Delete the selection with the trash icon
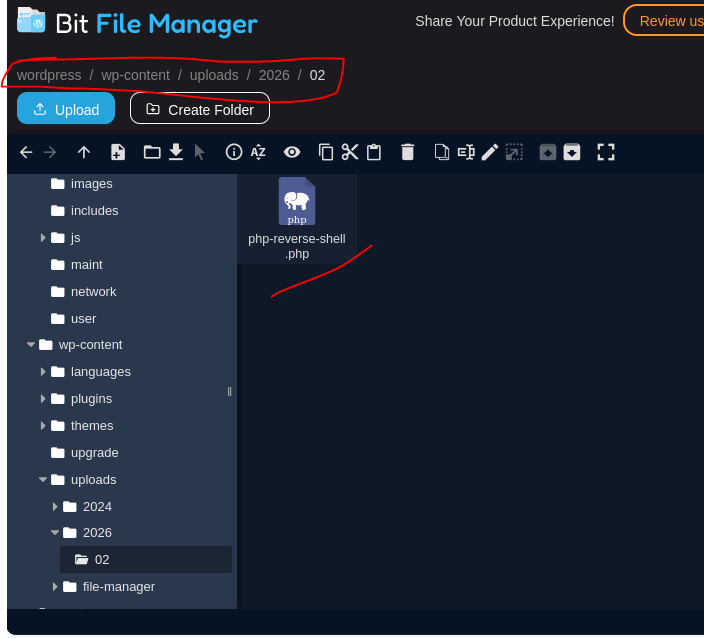Screen dimensions: 704x638 pyautogui.click(x=407, y=152)
